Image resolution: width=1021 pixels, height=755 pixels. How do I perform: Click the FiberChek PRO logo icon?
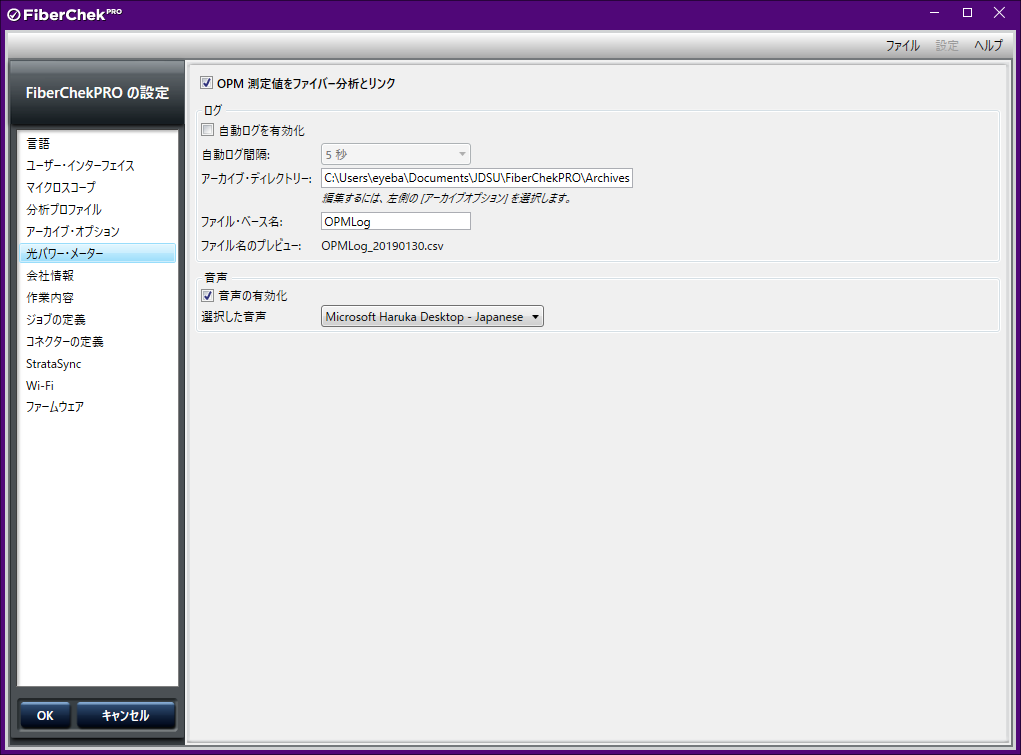click(14, 15)
